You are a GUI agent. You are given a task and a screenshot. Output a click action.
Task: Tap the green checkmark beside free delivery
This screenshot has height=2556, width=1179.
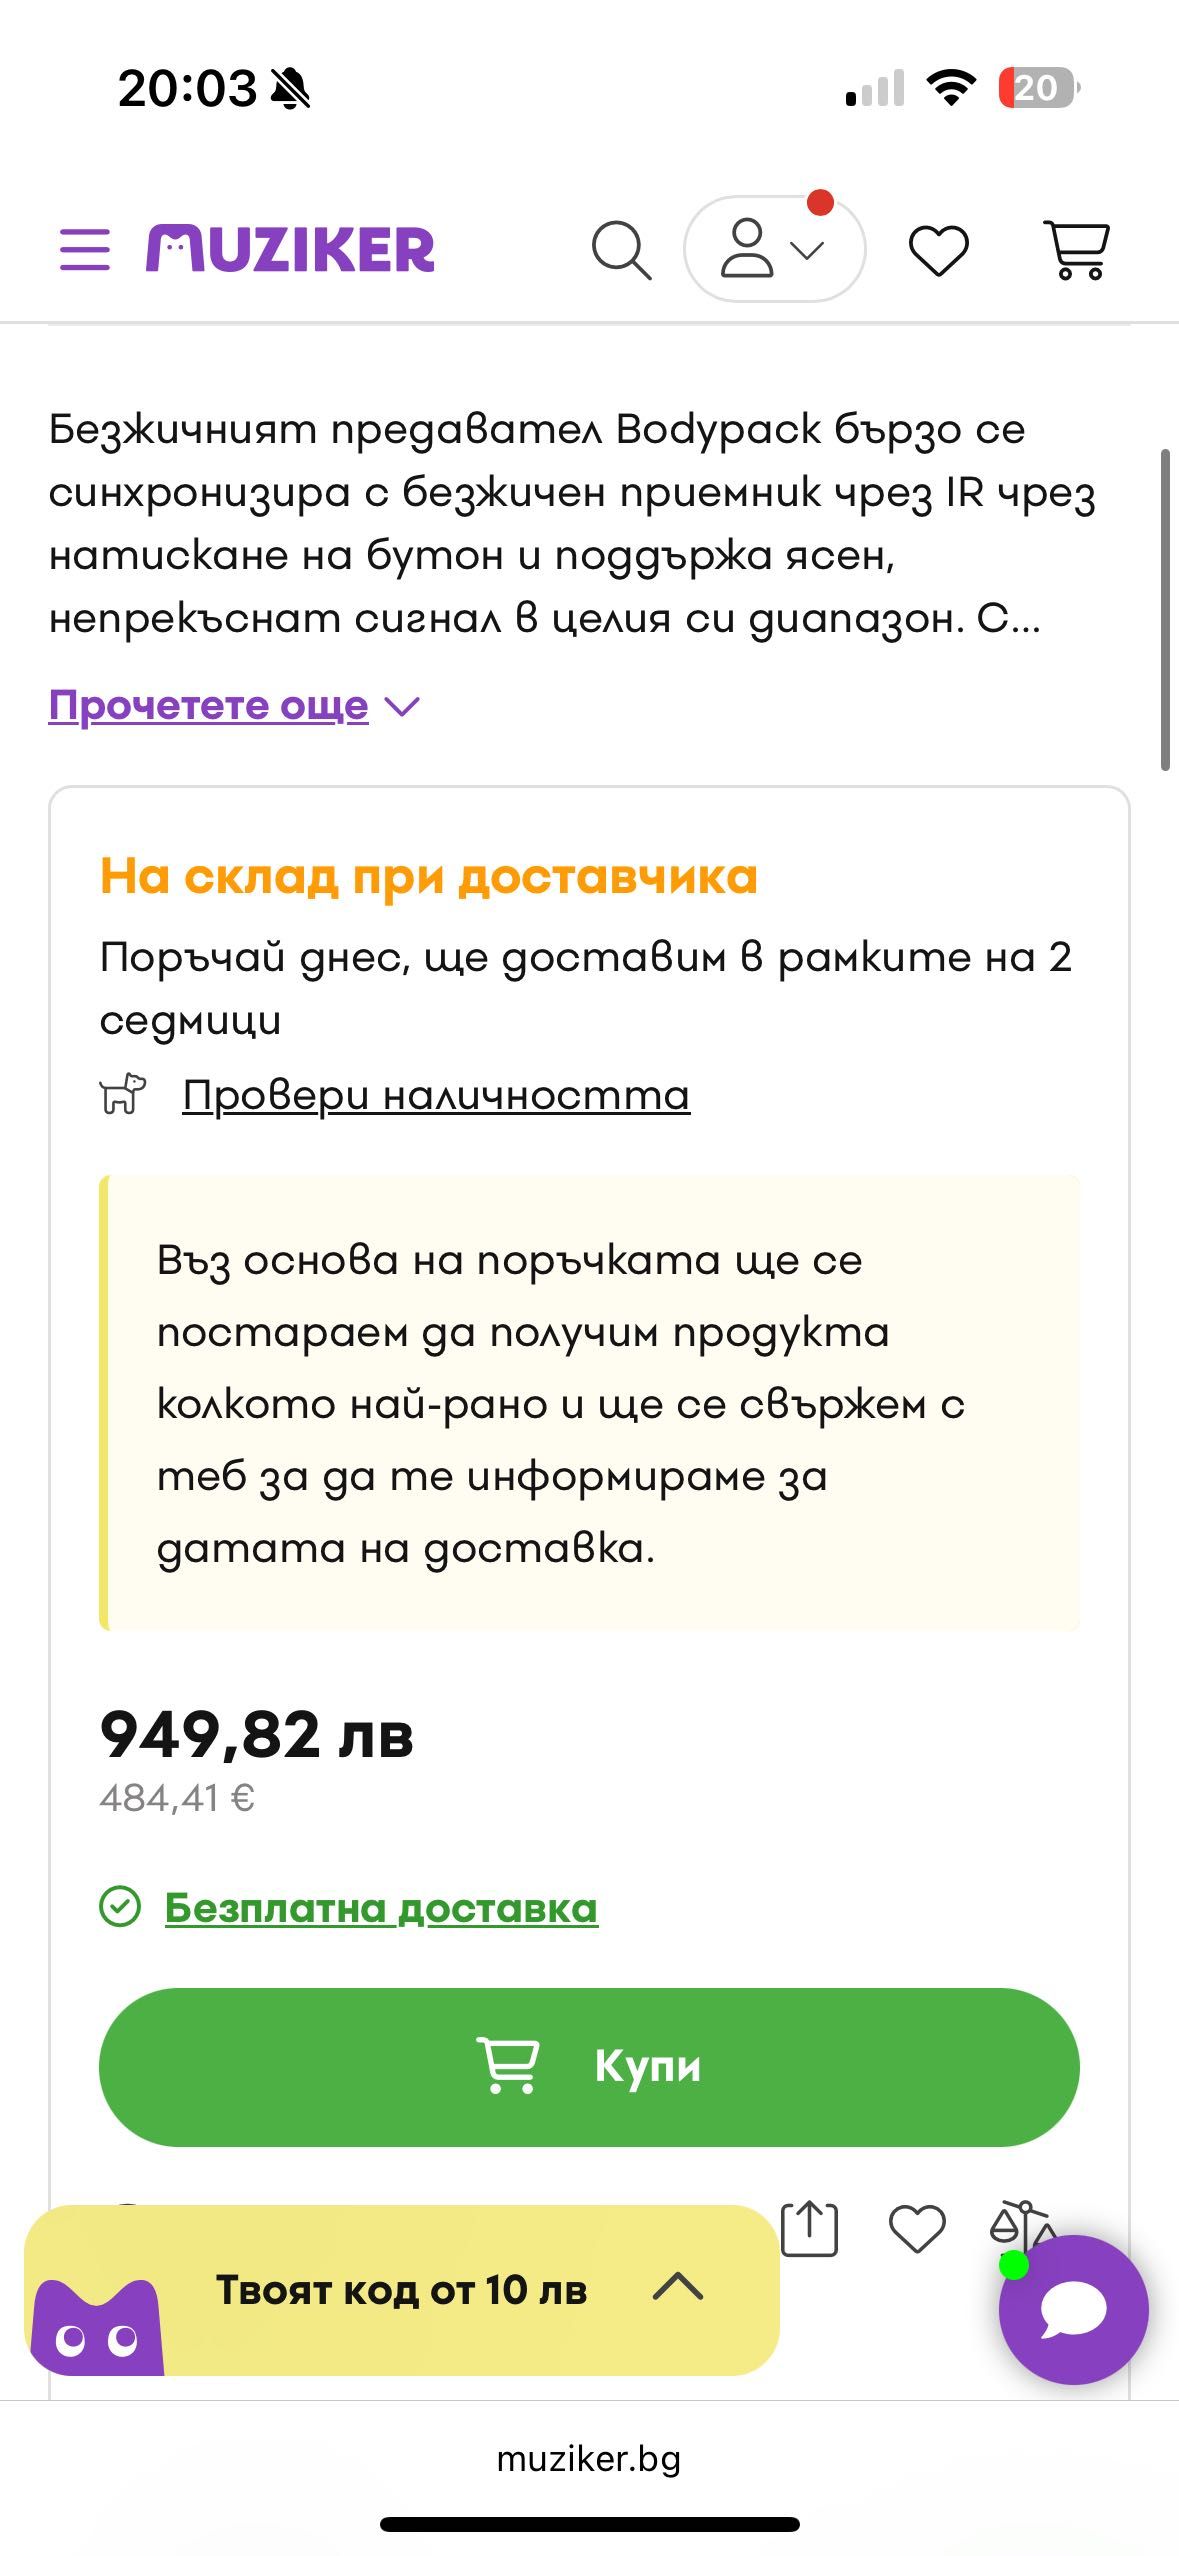120,1906
